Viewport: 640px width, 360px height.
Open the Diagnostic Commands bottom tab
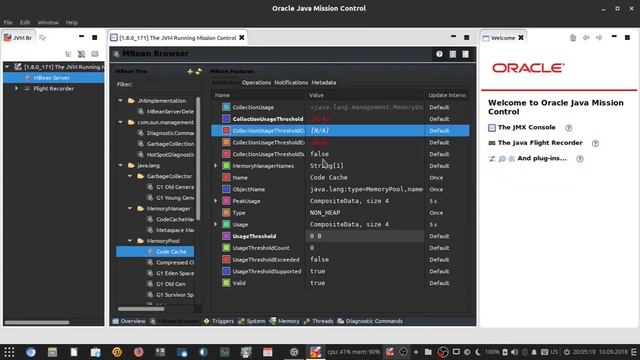370,321
